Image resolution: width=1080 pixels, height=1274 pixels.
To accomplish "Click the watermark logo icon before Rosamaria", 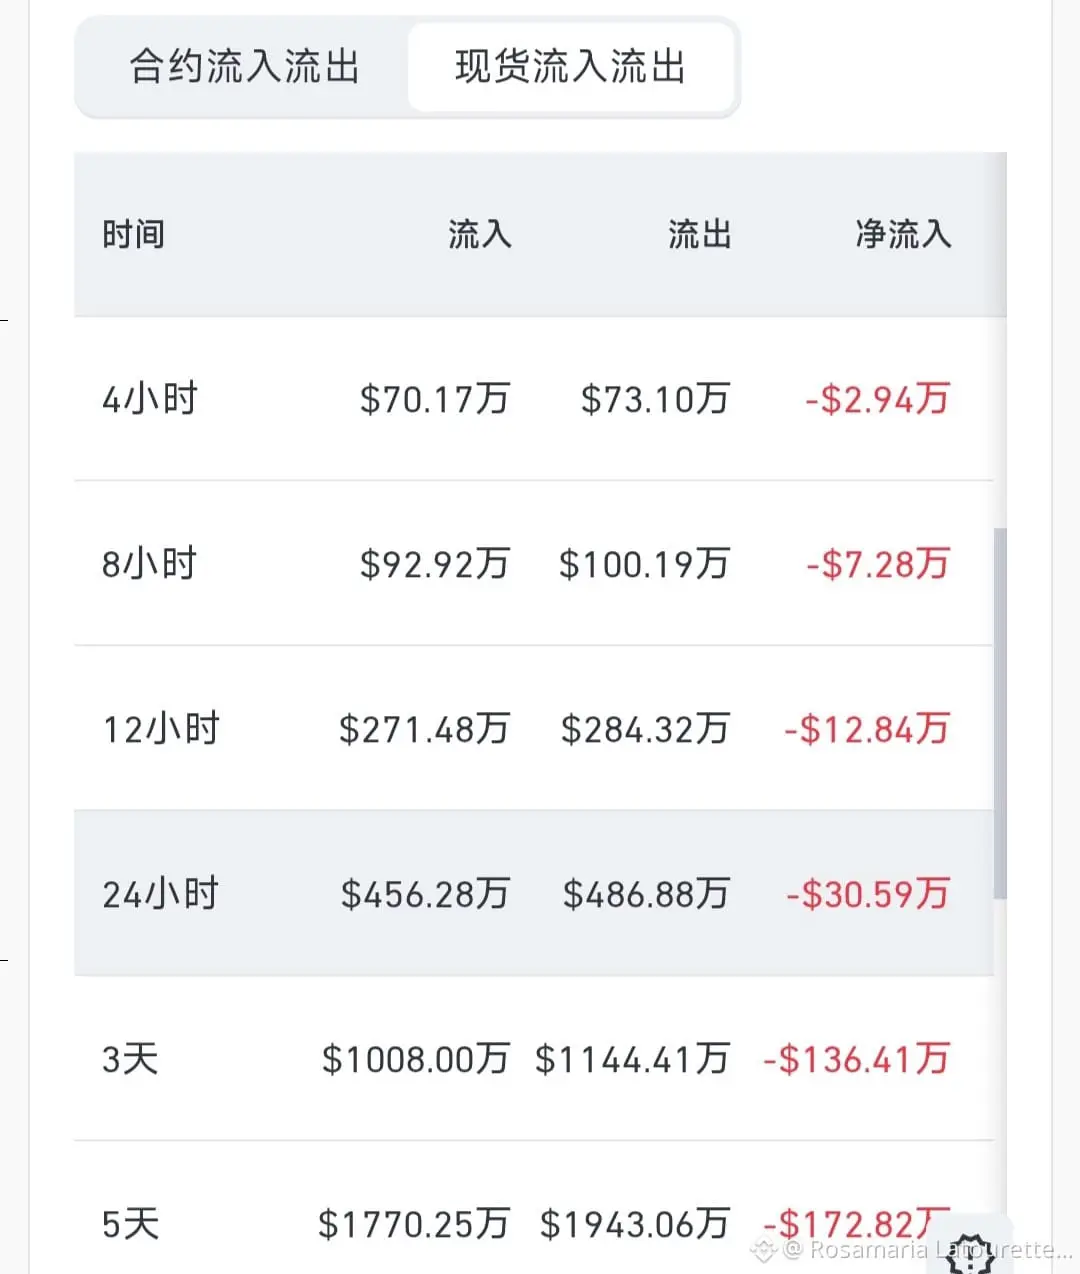I will pyautogui.click(x=763, y=1249).
